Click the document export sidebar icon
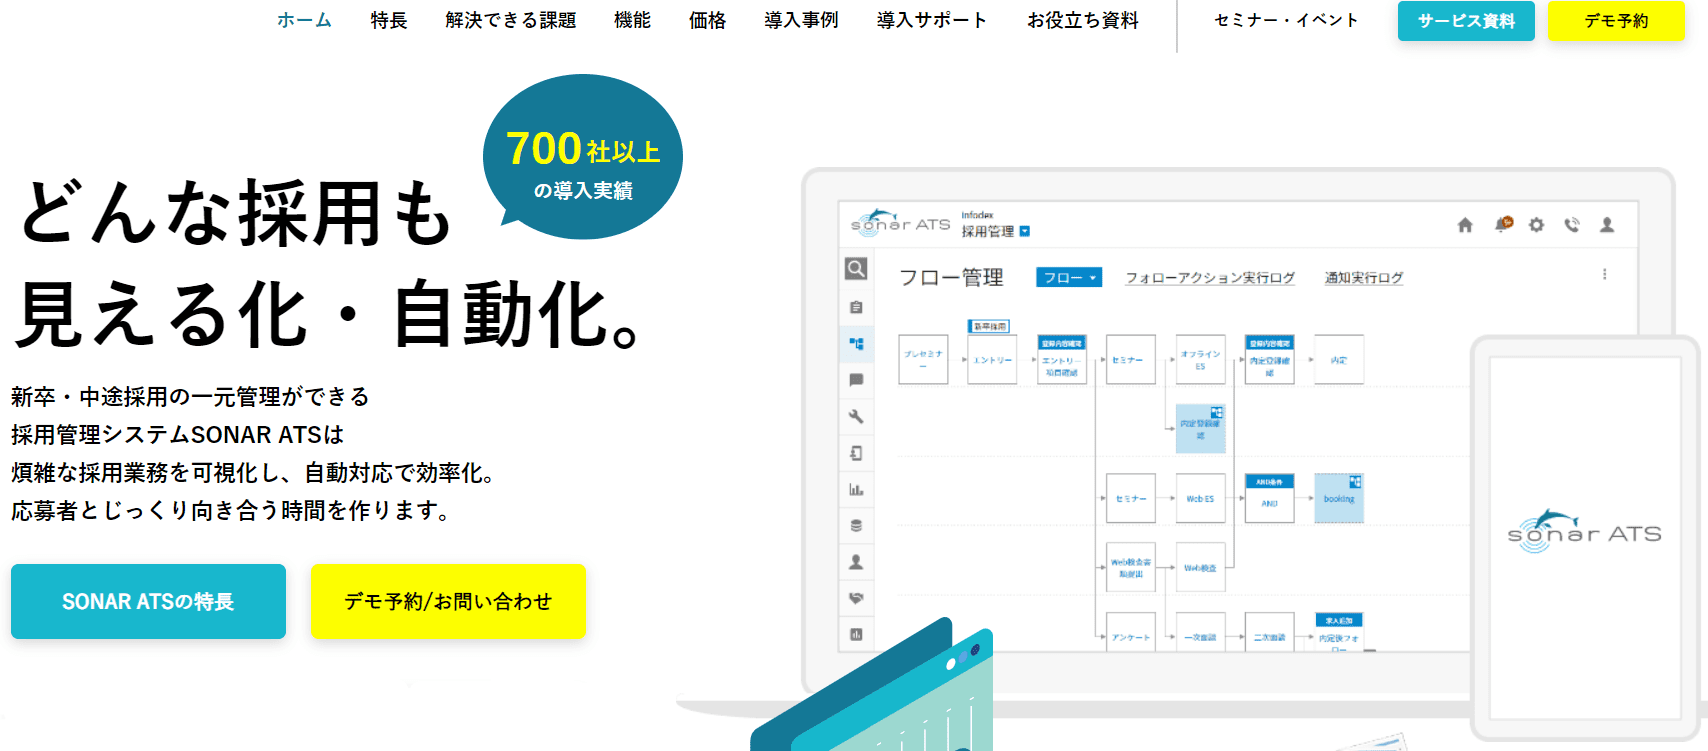This screenshot has width=1708, height=751. (856, 453)
